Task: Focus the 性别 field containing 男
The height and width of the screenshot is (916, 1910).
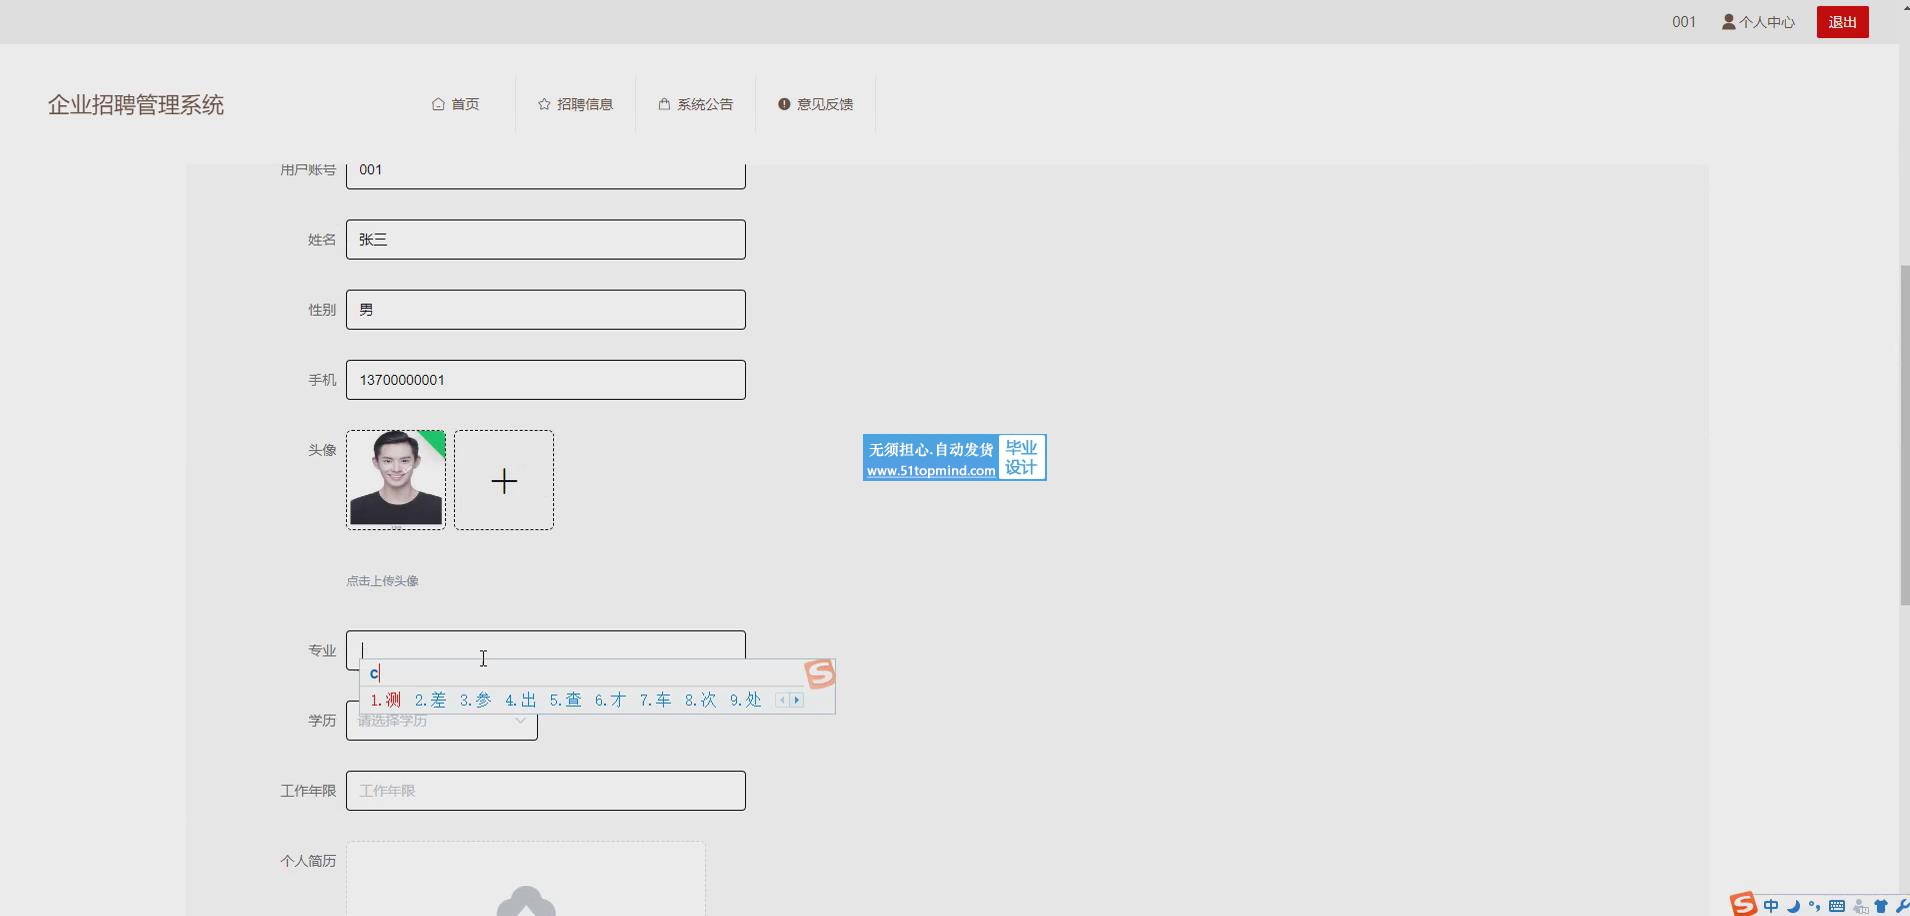Action: click(x=546, y=310)
